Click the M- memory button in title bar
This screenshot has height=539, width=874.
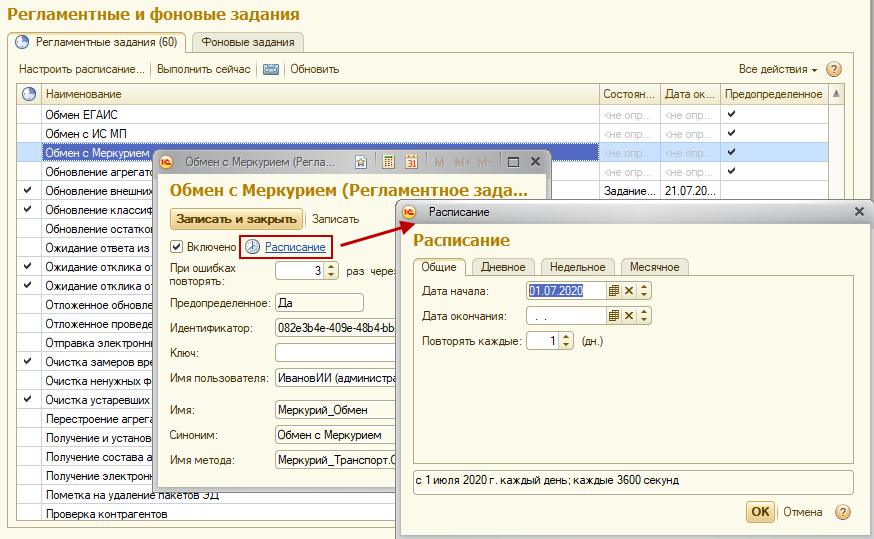pos(484,162)
